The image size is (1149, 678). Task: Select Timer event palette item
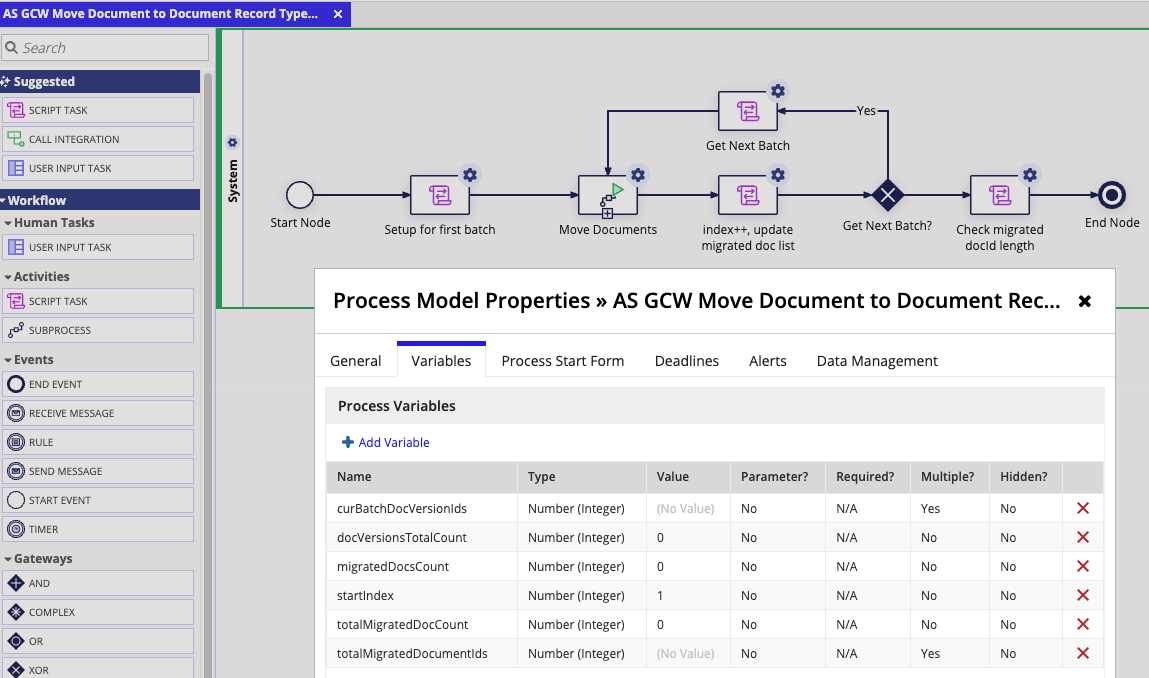[98, 529]
